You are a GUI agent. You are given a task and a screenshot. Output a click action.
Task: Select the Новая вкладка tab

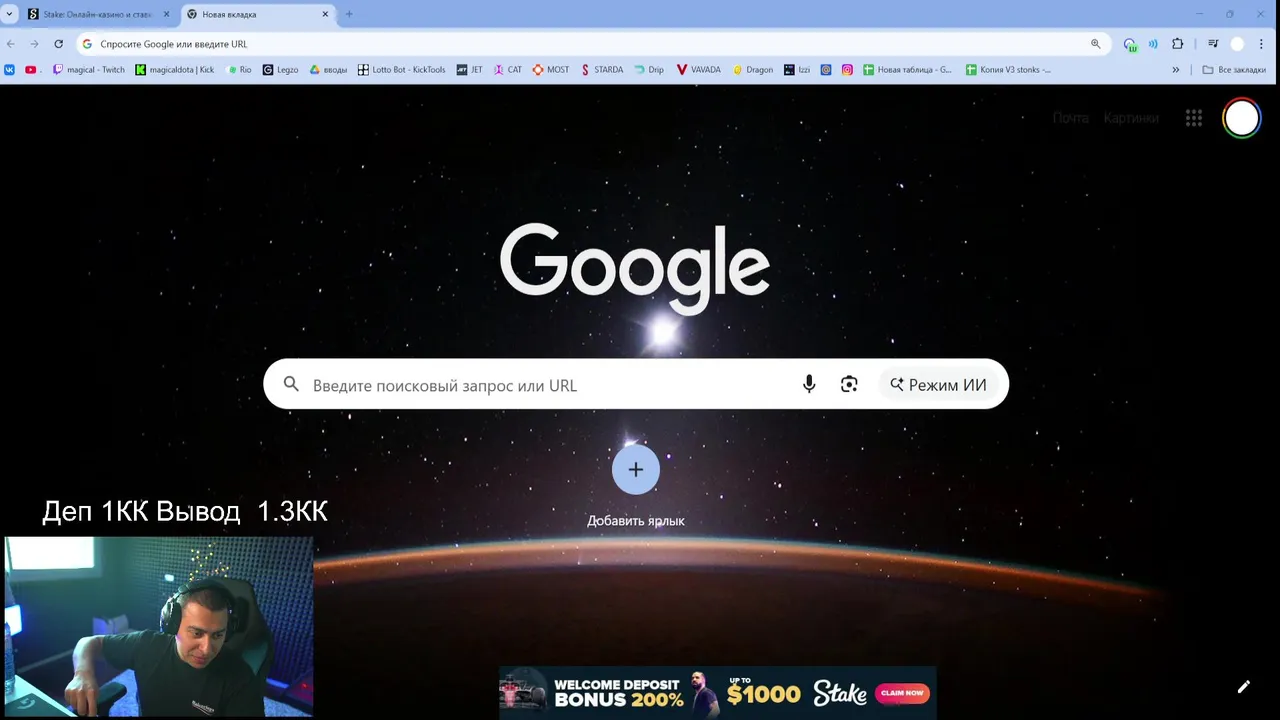tap(258, 14)
